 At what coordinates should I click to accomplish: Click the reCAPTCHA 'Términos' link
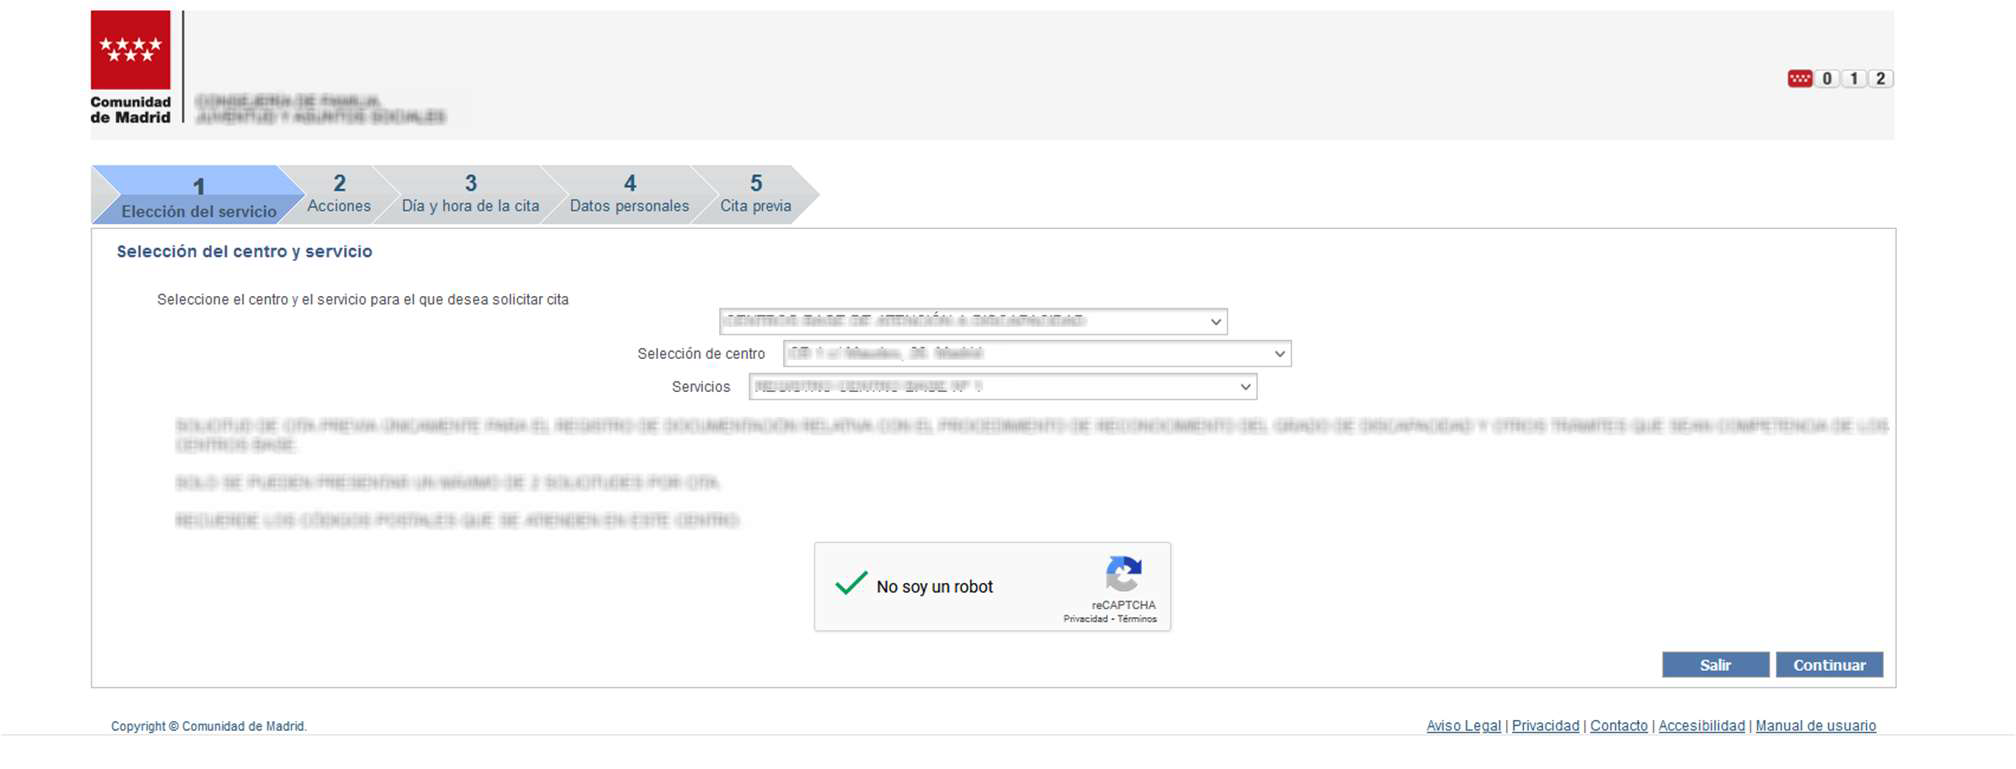point(1137,619)
